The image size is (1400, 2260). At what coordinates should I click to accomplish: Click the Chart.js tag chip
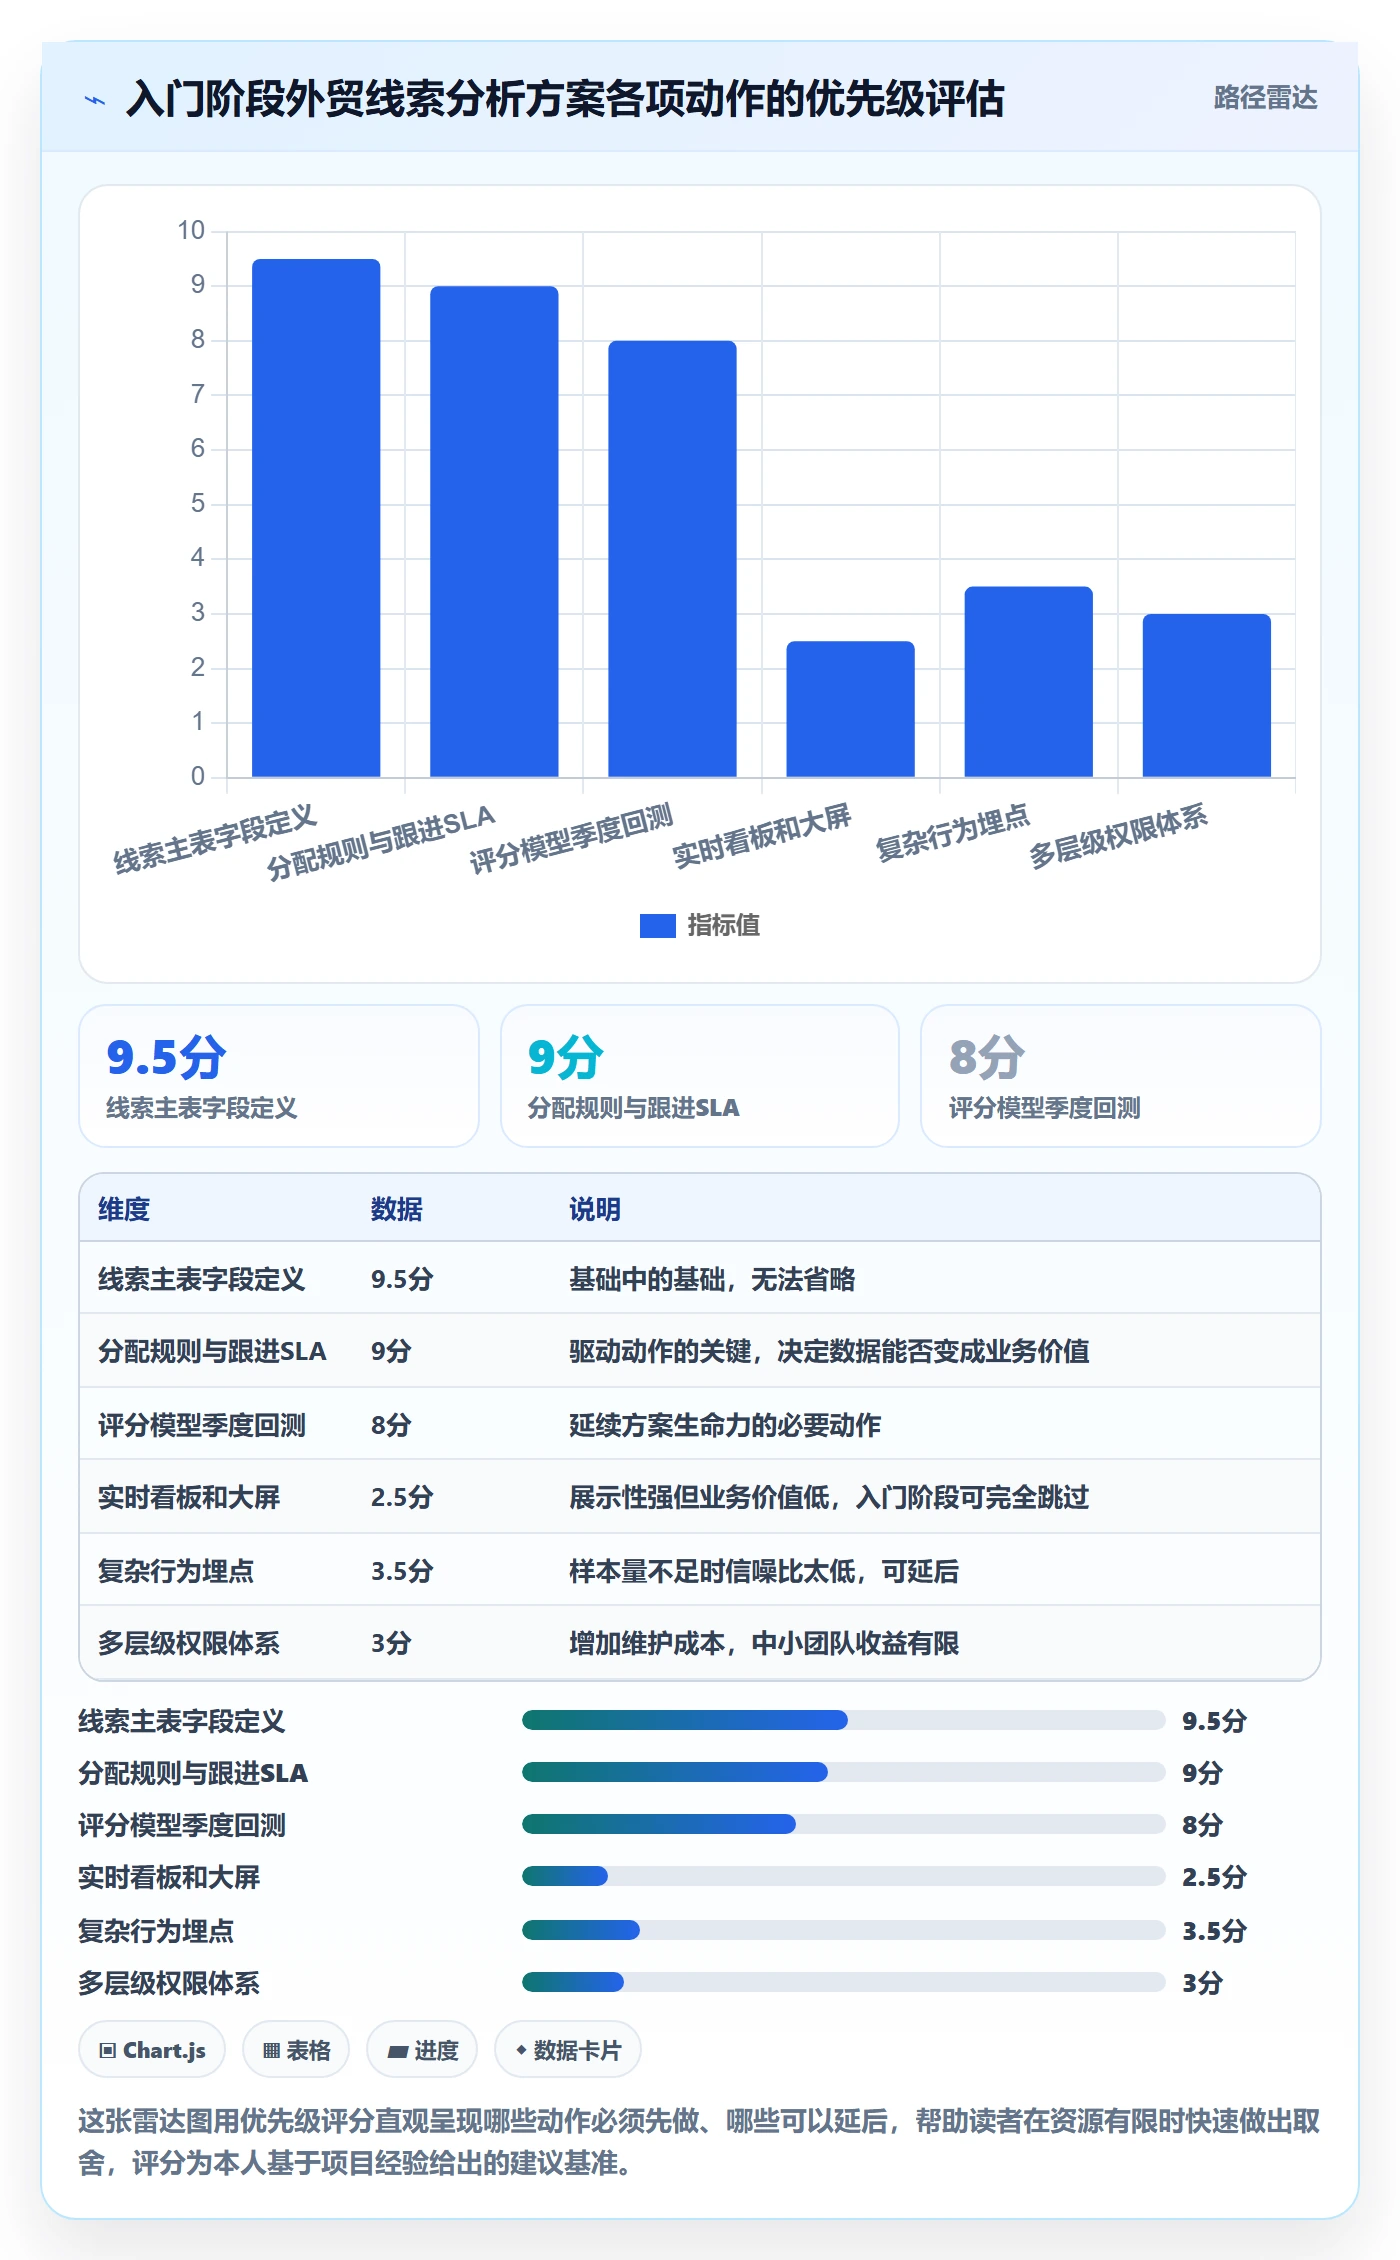pyautogui.click(x=152, y=2049)
